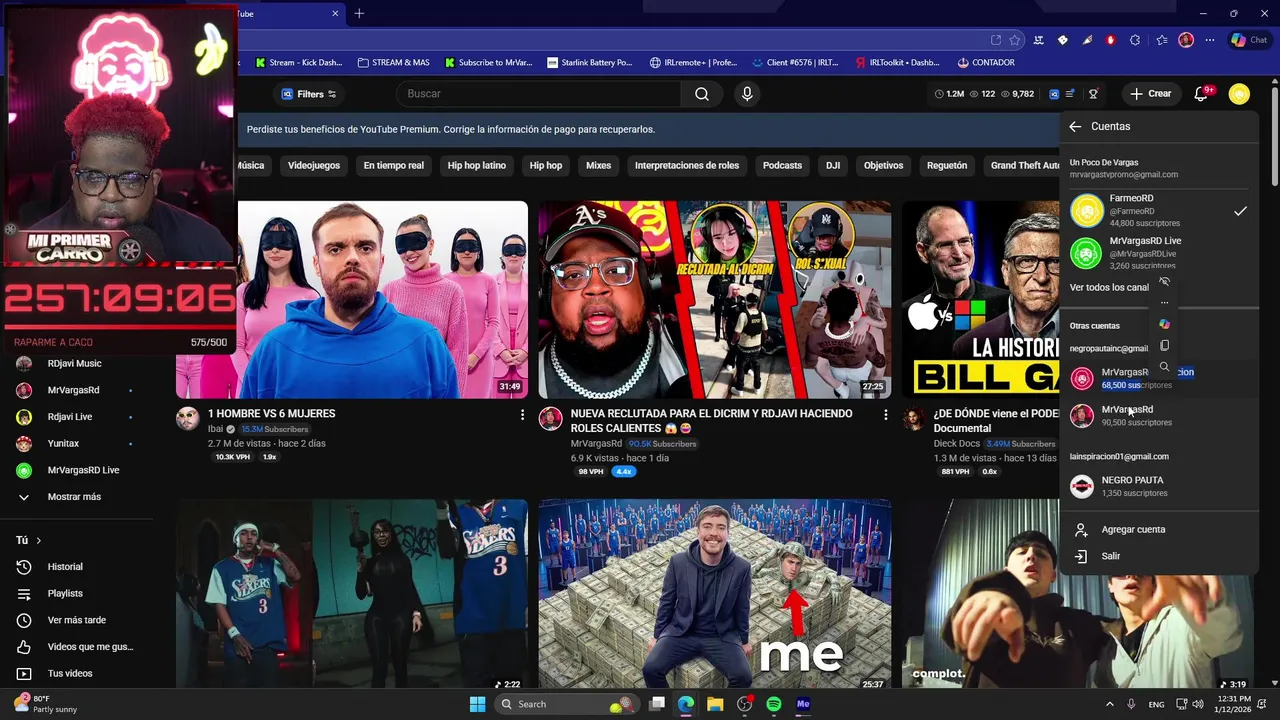This screenshot has height=720, width=1280.
Task: Open more options for 1 HOMBRE VS 6 MUJERES
Action: 522,414
